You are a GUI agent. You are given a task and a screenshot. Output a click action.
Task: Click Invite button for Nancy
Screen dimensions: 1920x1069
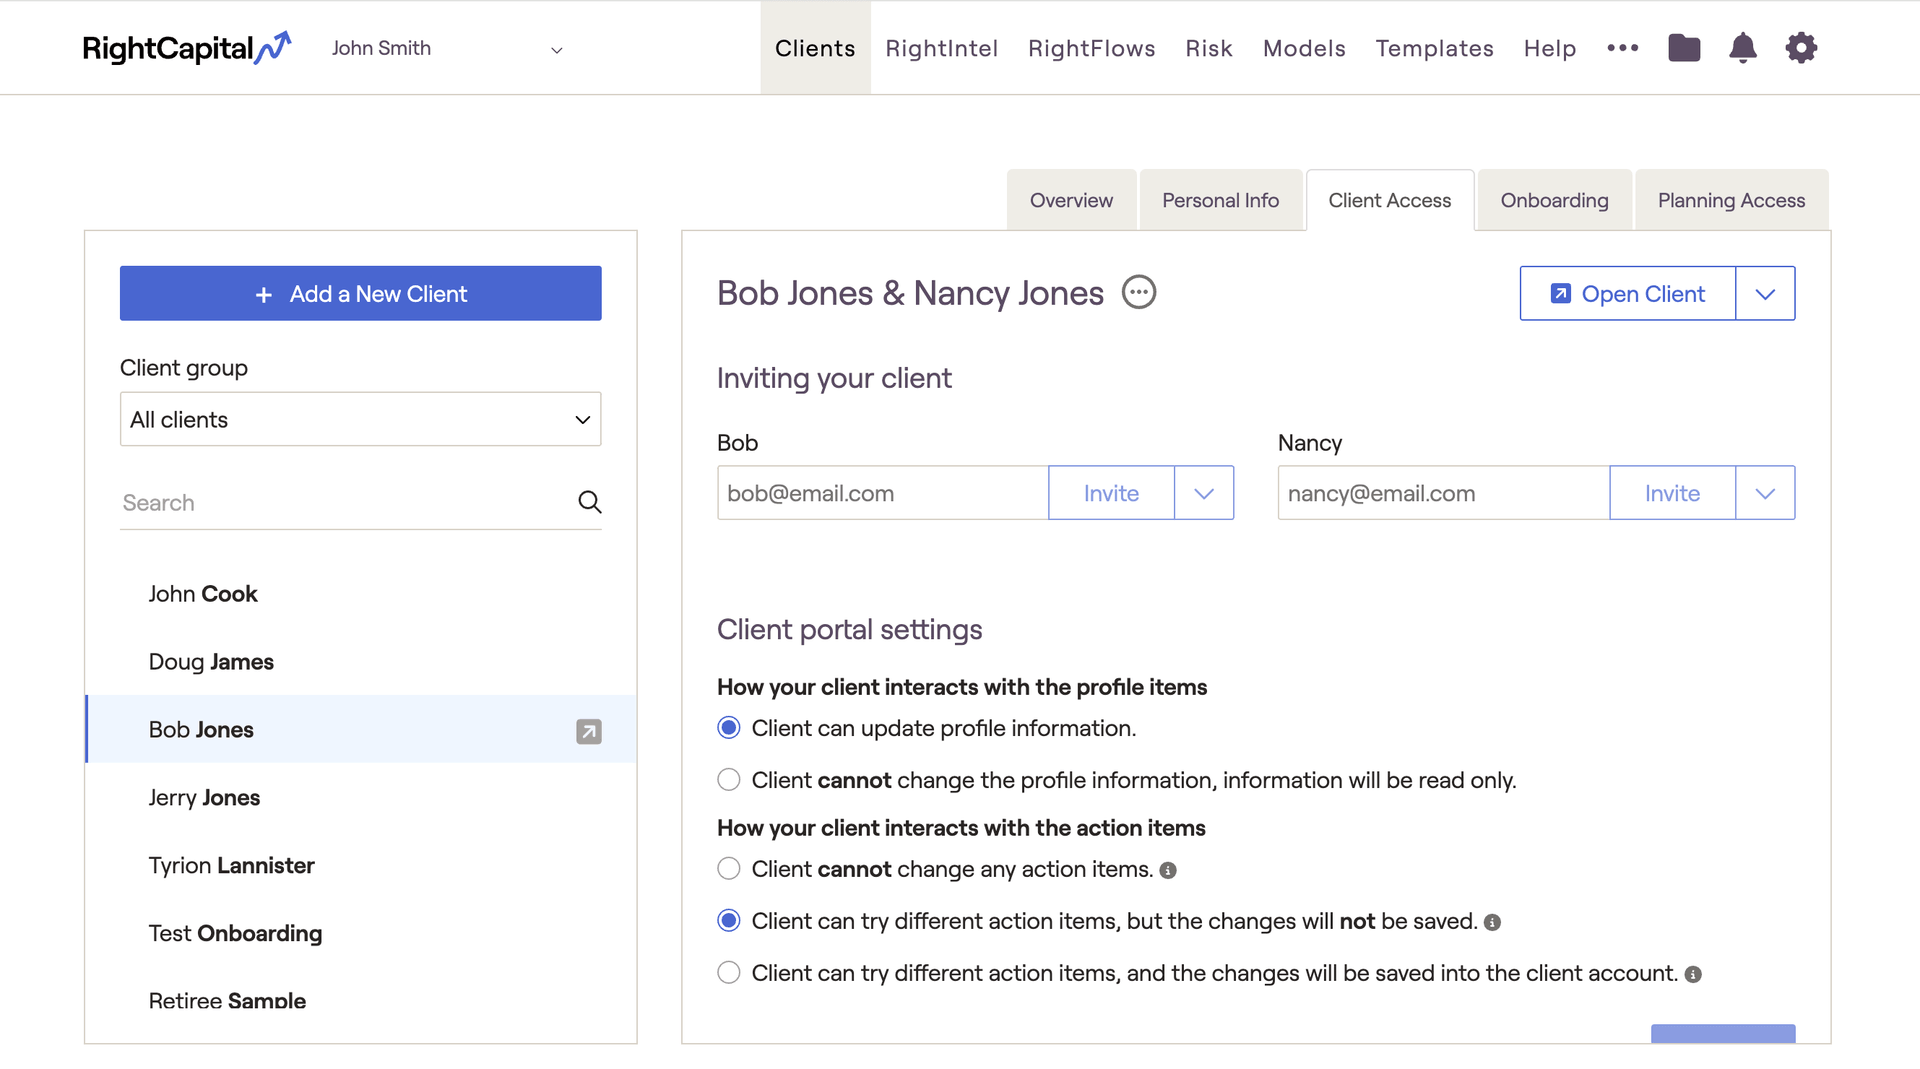point(1672,493)
